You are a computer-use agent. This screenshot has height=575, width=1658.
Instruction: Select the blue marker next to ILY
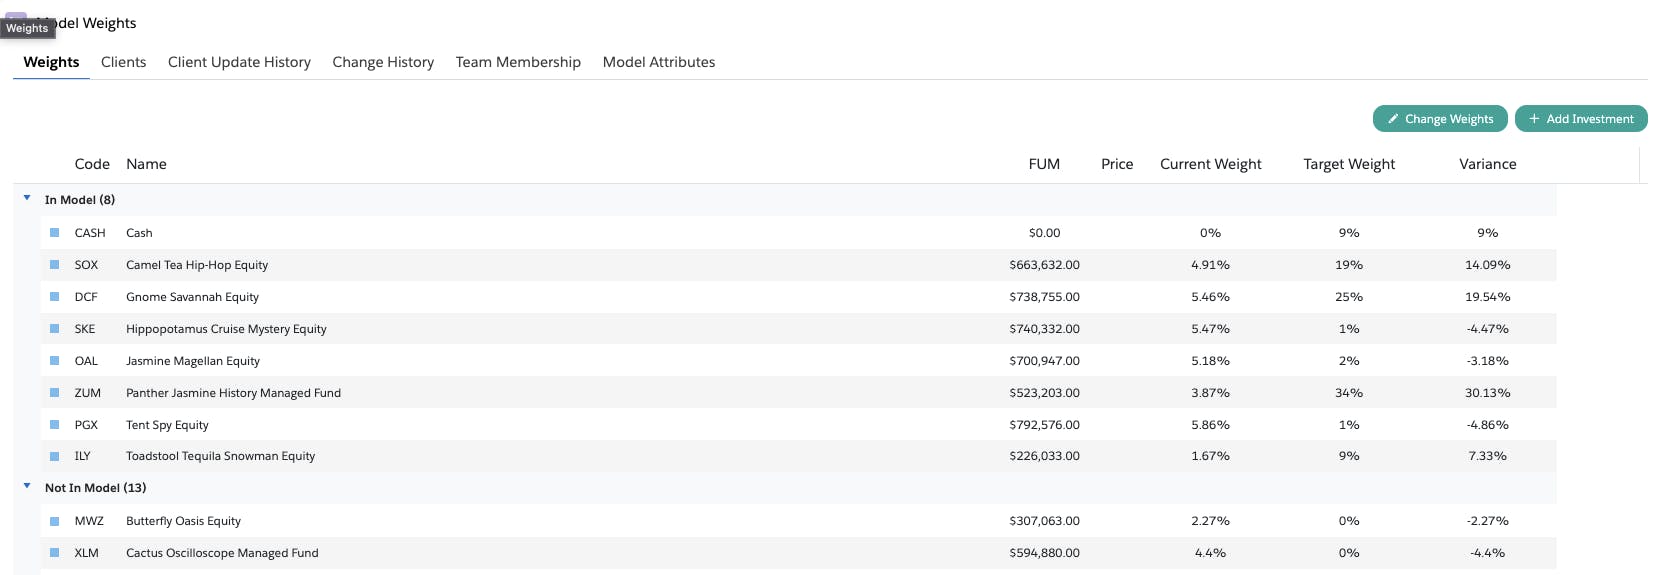click(x=55, y=456)
